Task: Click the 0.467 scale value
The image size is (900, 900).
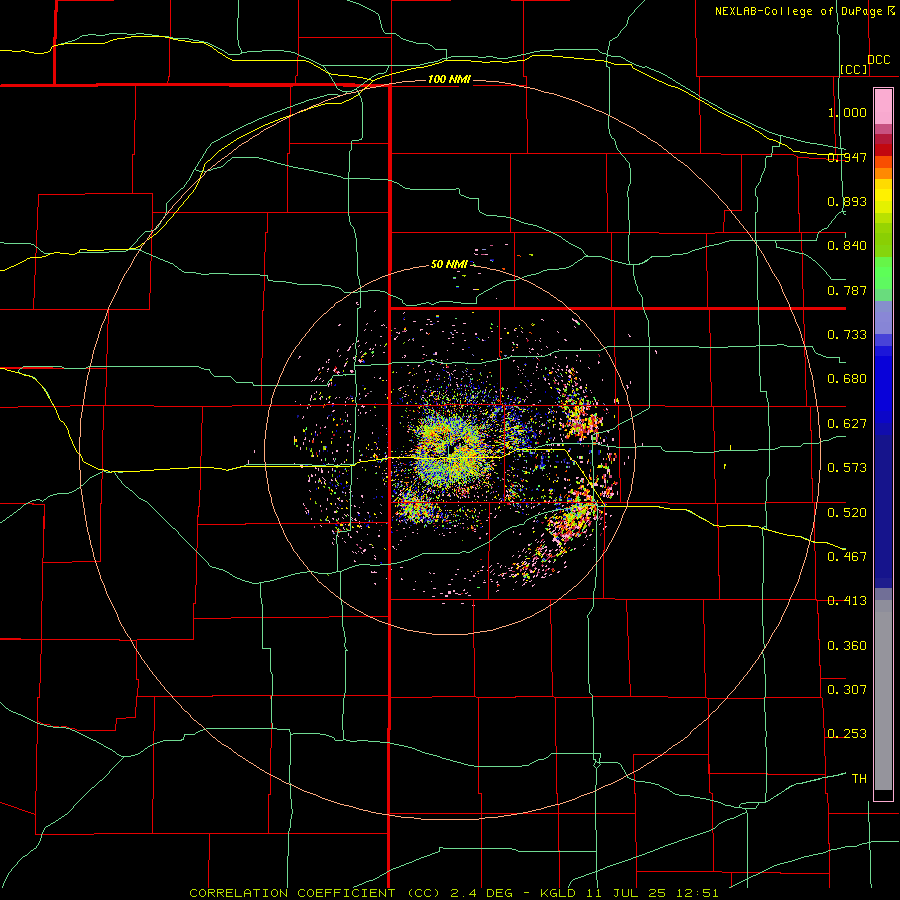Action: click(x=847, y=556)
